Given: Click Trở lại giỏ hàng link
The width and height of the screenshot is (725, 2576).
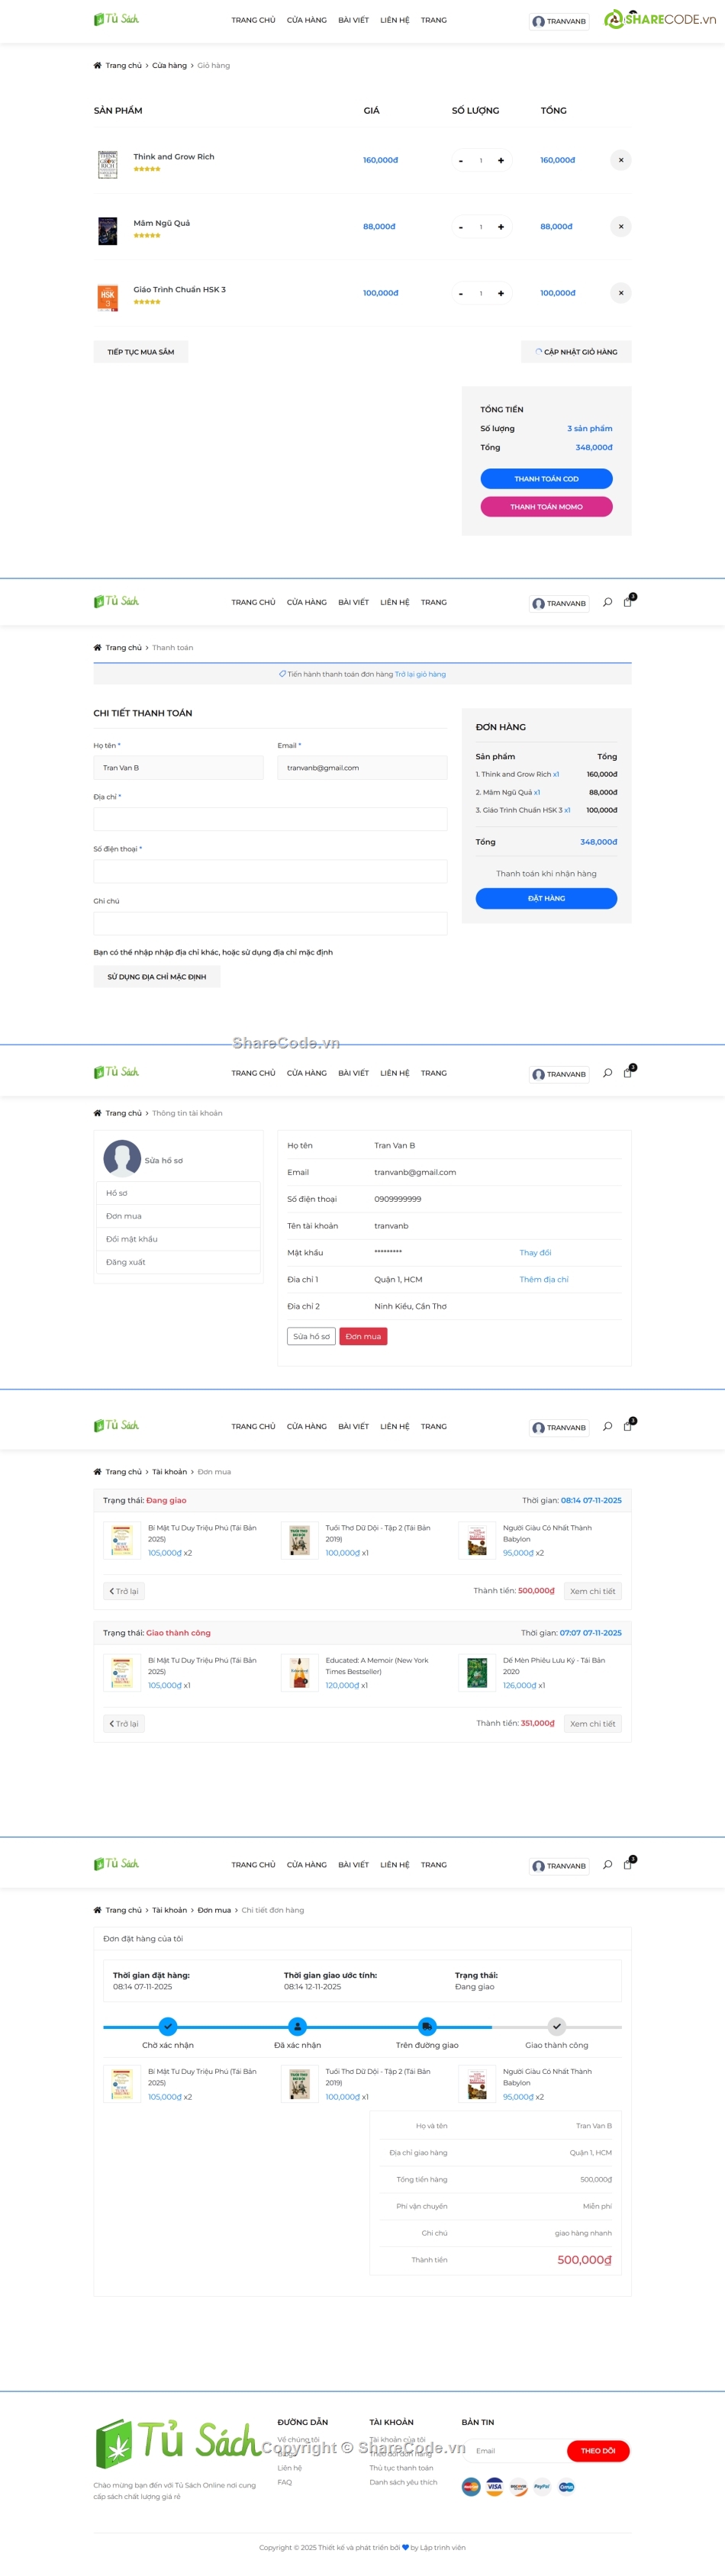Looking at the screenshot, I should (420, 674).
